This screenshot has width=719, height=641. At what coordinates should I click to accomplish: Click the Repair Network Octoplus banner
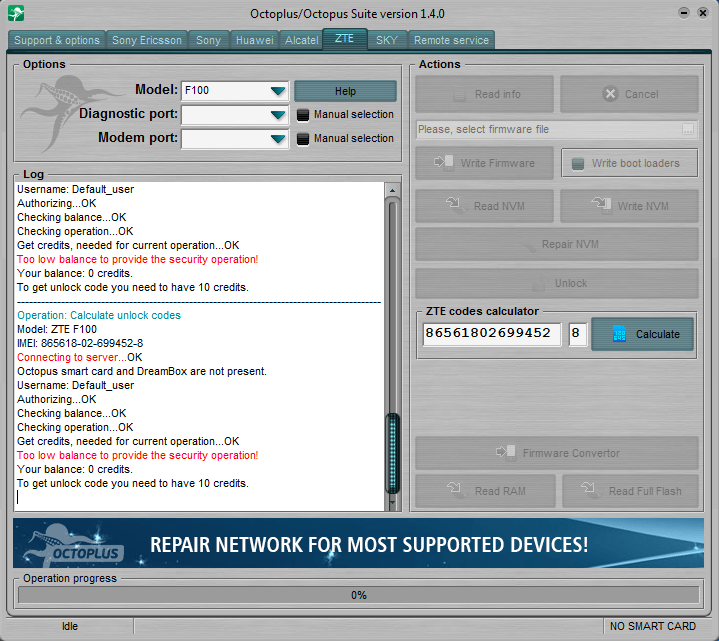[x=359, y=543]
